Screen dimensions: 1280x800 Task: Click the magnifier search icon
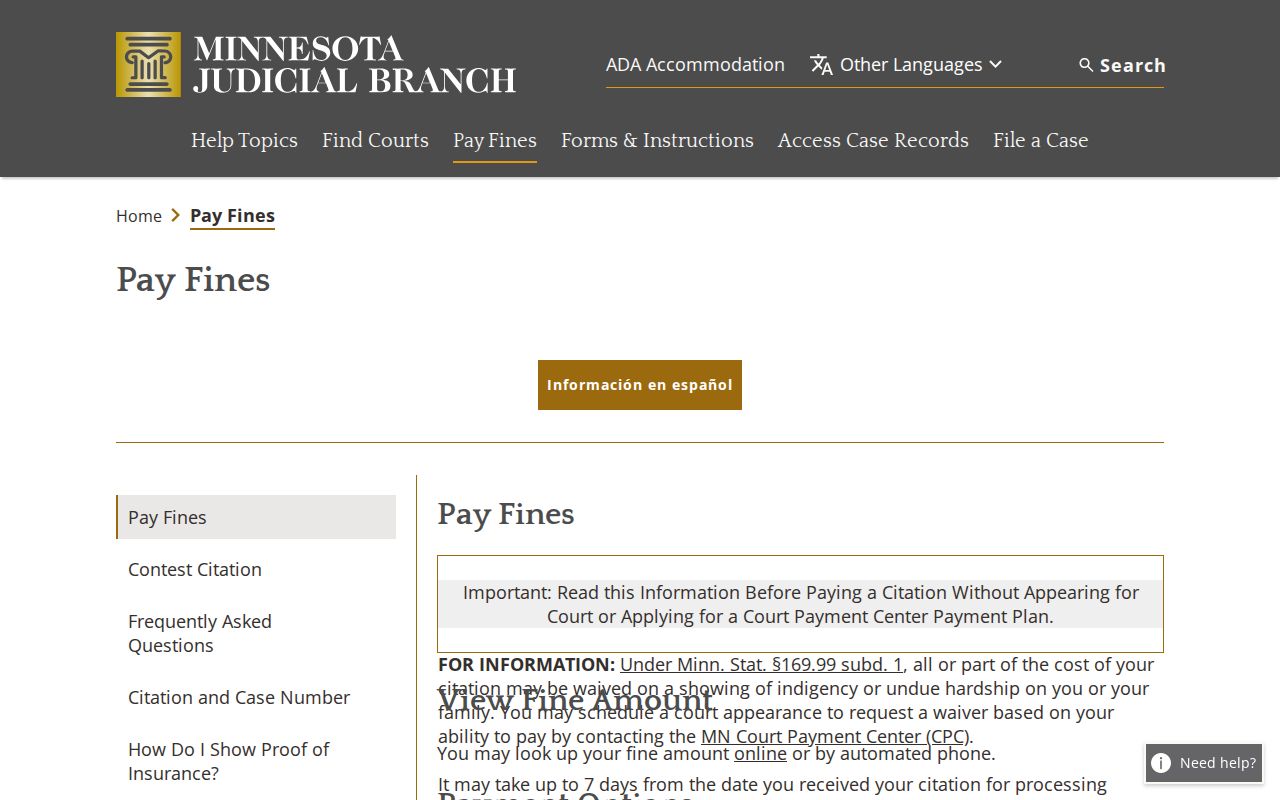point(1086,65)
